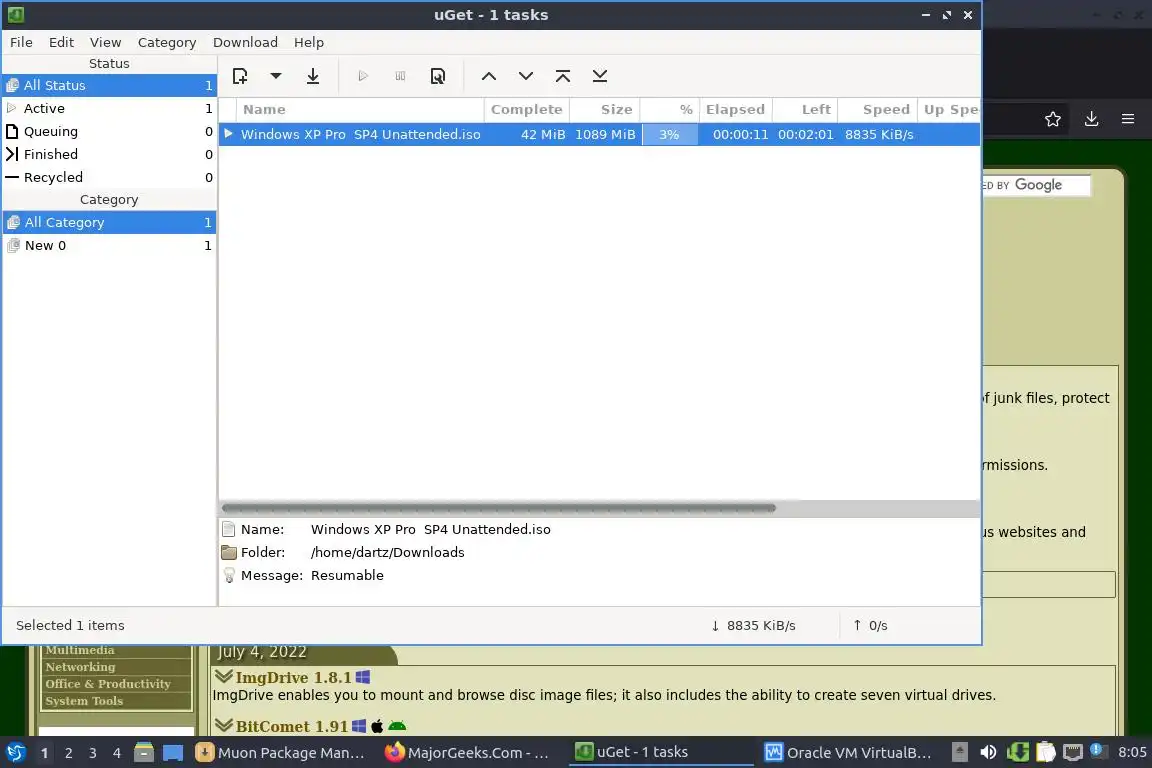Screen dimensions: 1152x768
Task: Open the Firefox downloads icon
Action: point(1091,119)
